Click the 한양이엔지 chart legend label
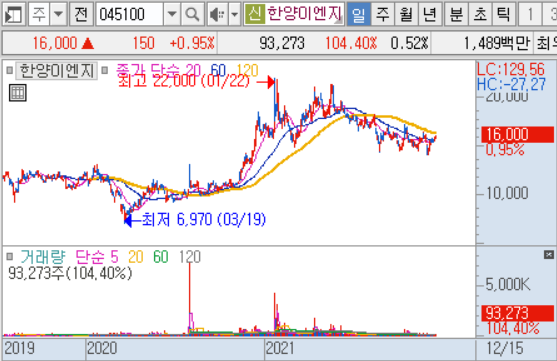Viewport: 557px width, 361px height. coord(56,71)
